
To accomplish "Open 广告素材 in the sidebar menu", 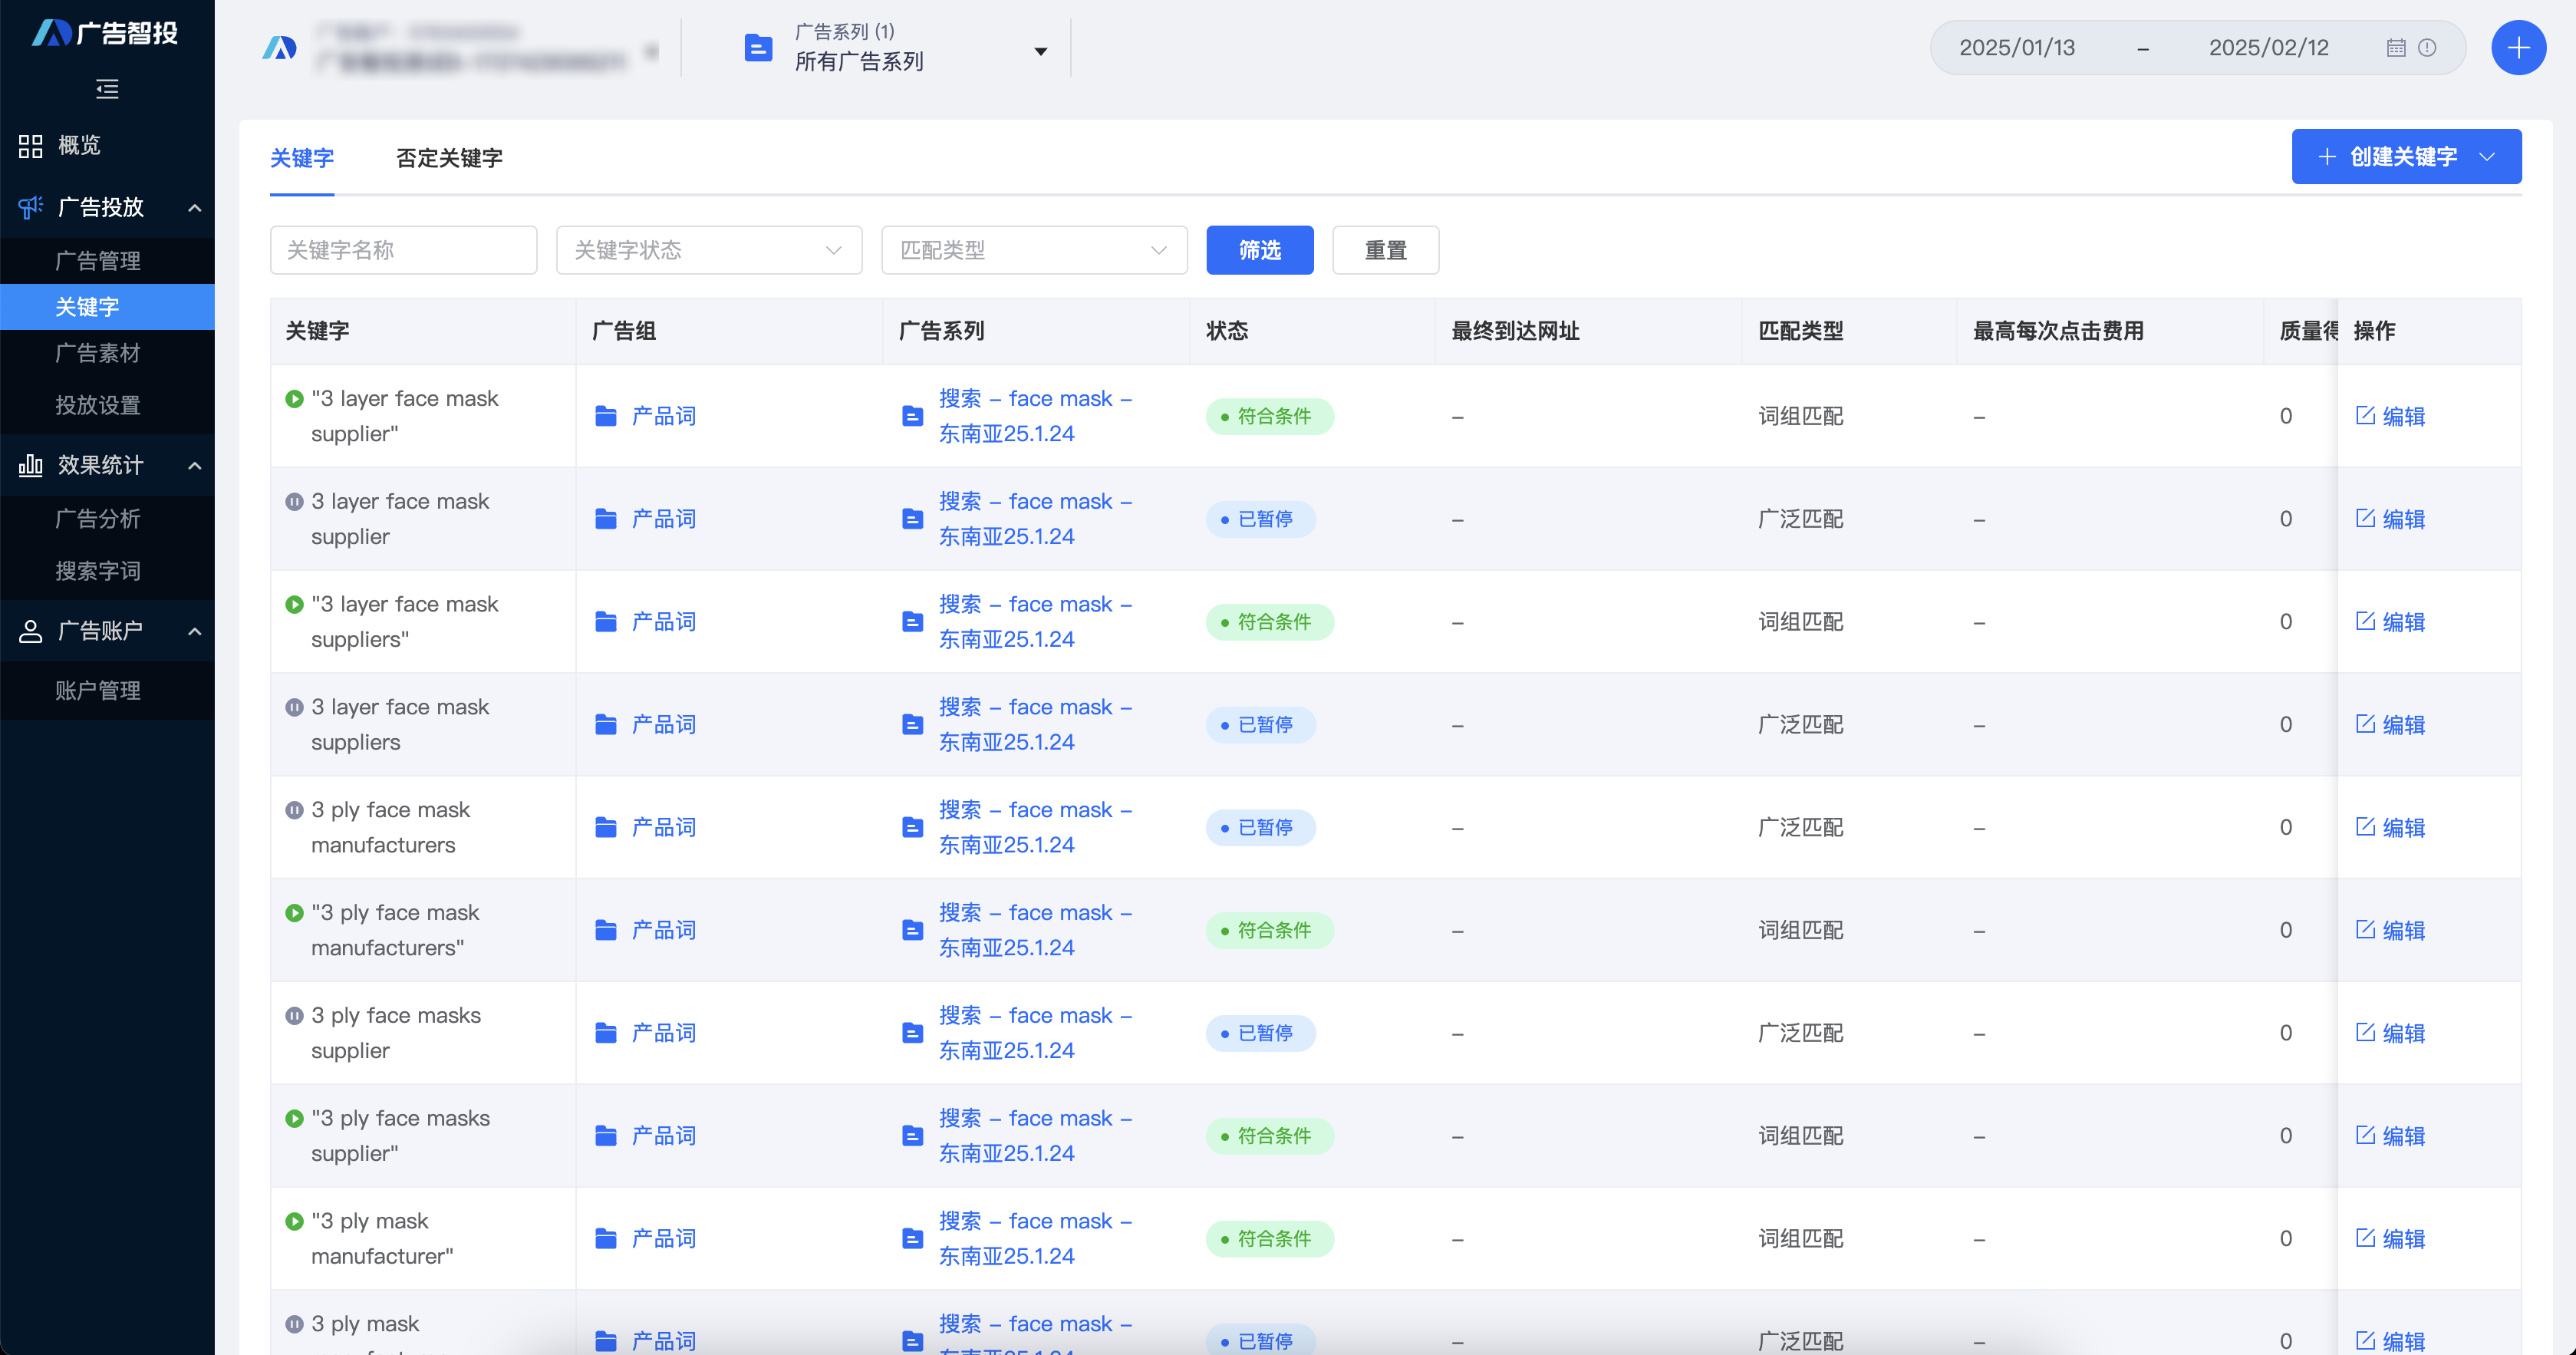I will (x=98, y=353).
